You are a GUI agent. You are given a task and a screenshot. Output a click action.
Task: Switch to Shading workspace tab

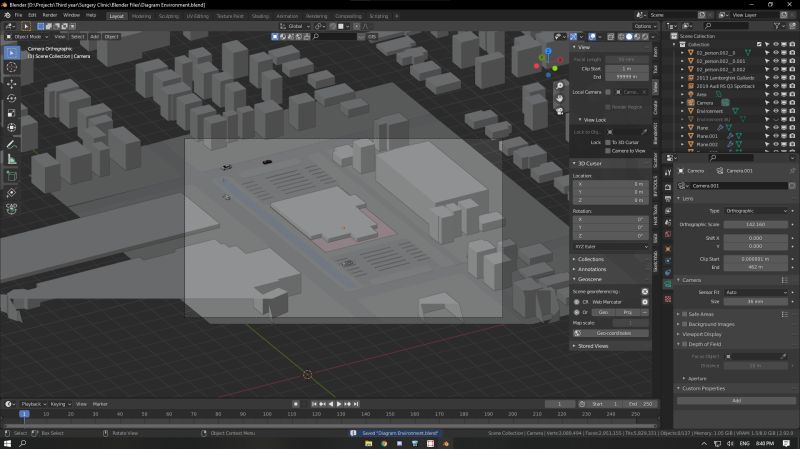pyautogui.click(x=260, y=16)
